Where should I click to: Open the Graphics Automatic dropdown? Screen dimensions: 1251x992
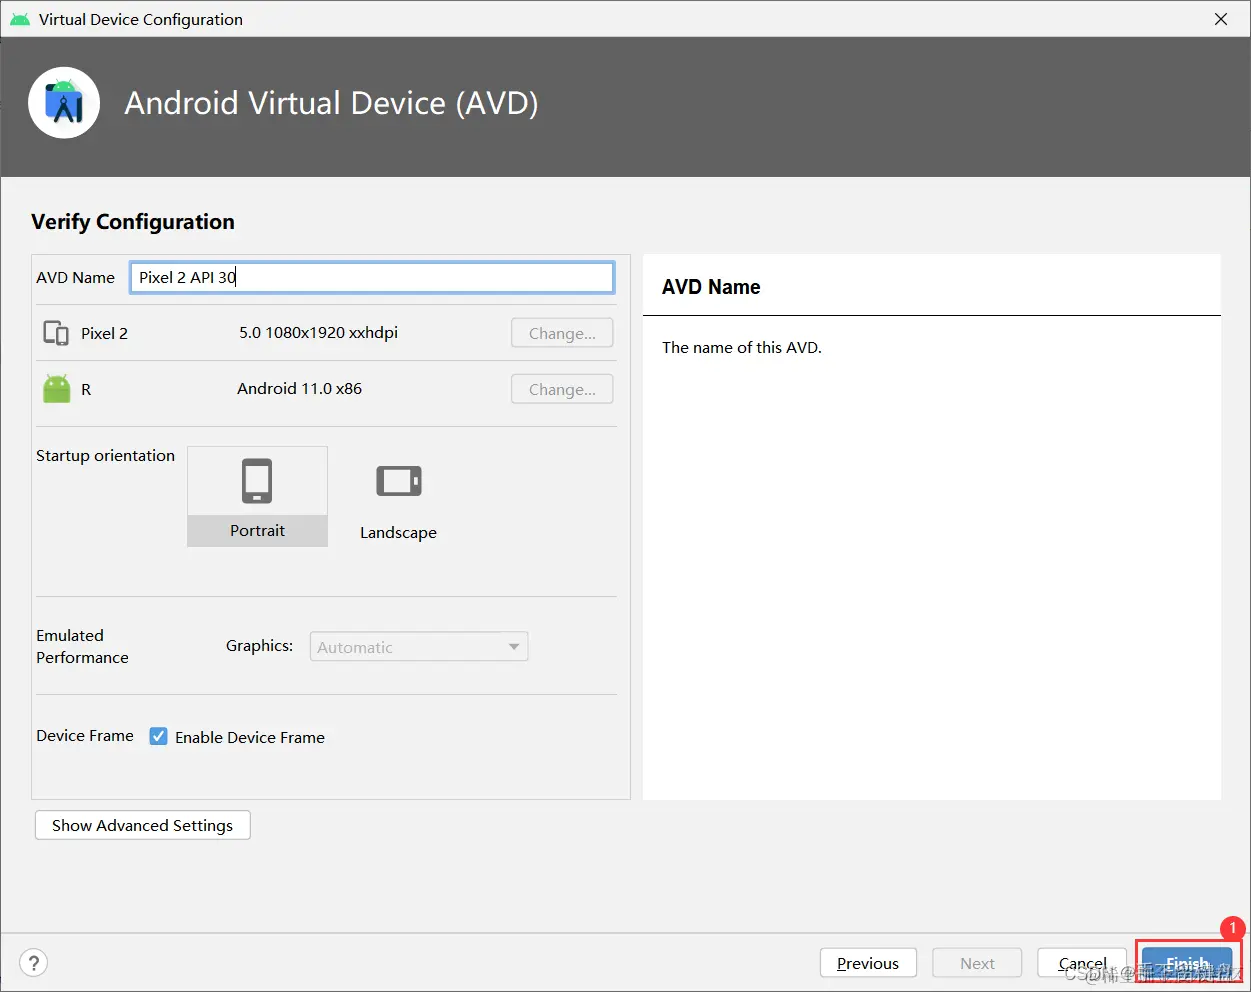tap(419, 647)
